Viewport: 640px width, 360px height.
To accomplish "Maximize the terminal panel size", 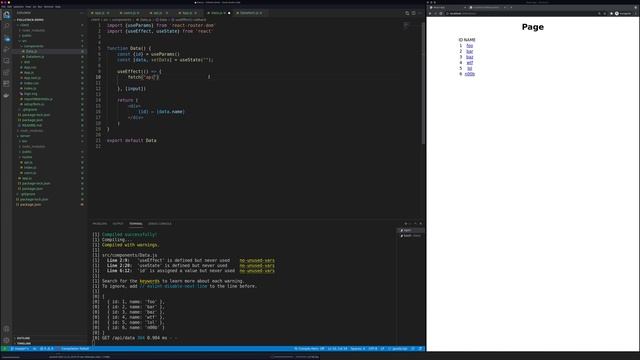I will (x=416, y=224).
